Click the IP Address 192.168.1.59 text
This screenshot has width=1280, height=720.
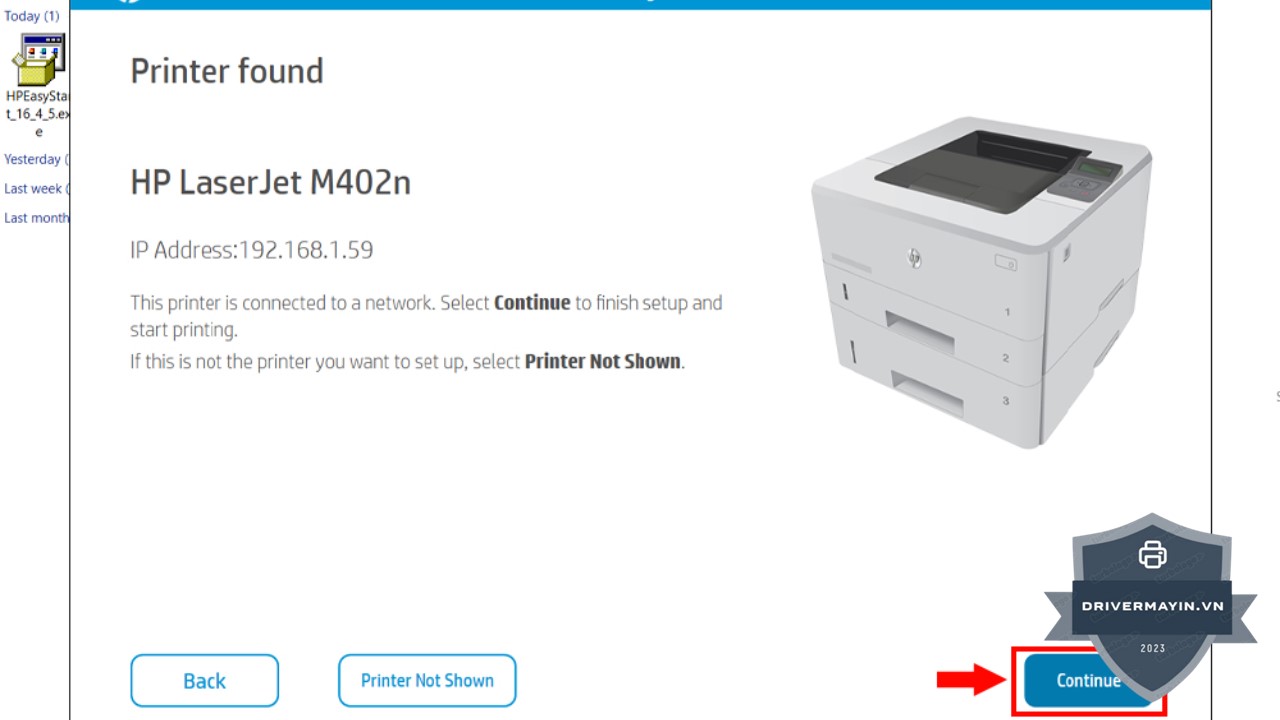[x=252, y=249]
